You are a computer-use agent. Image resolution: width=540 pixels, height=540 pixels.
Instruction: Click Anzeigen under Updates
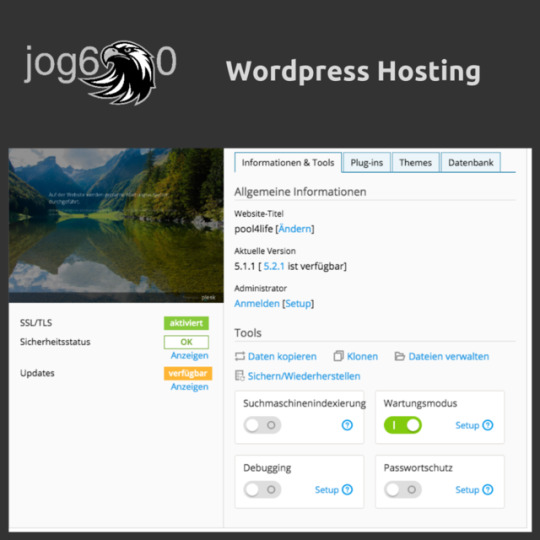tap(189, 387)
